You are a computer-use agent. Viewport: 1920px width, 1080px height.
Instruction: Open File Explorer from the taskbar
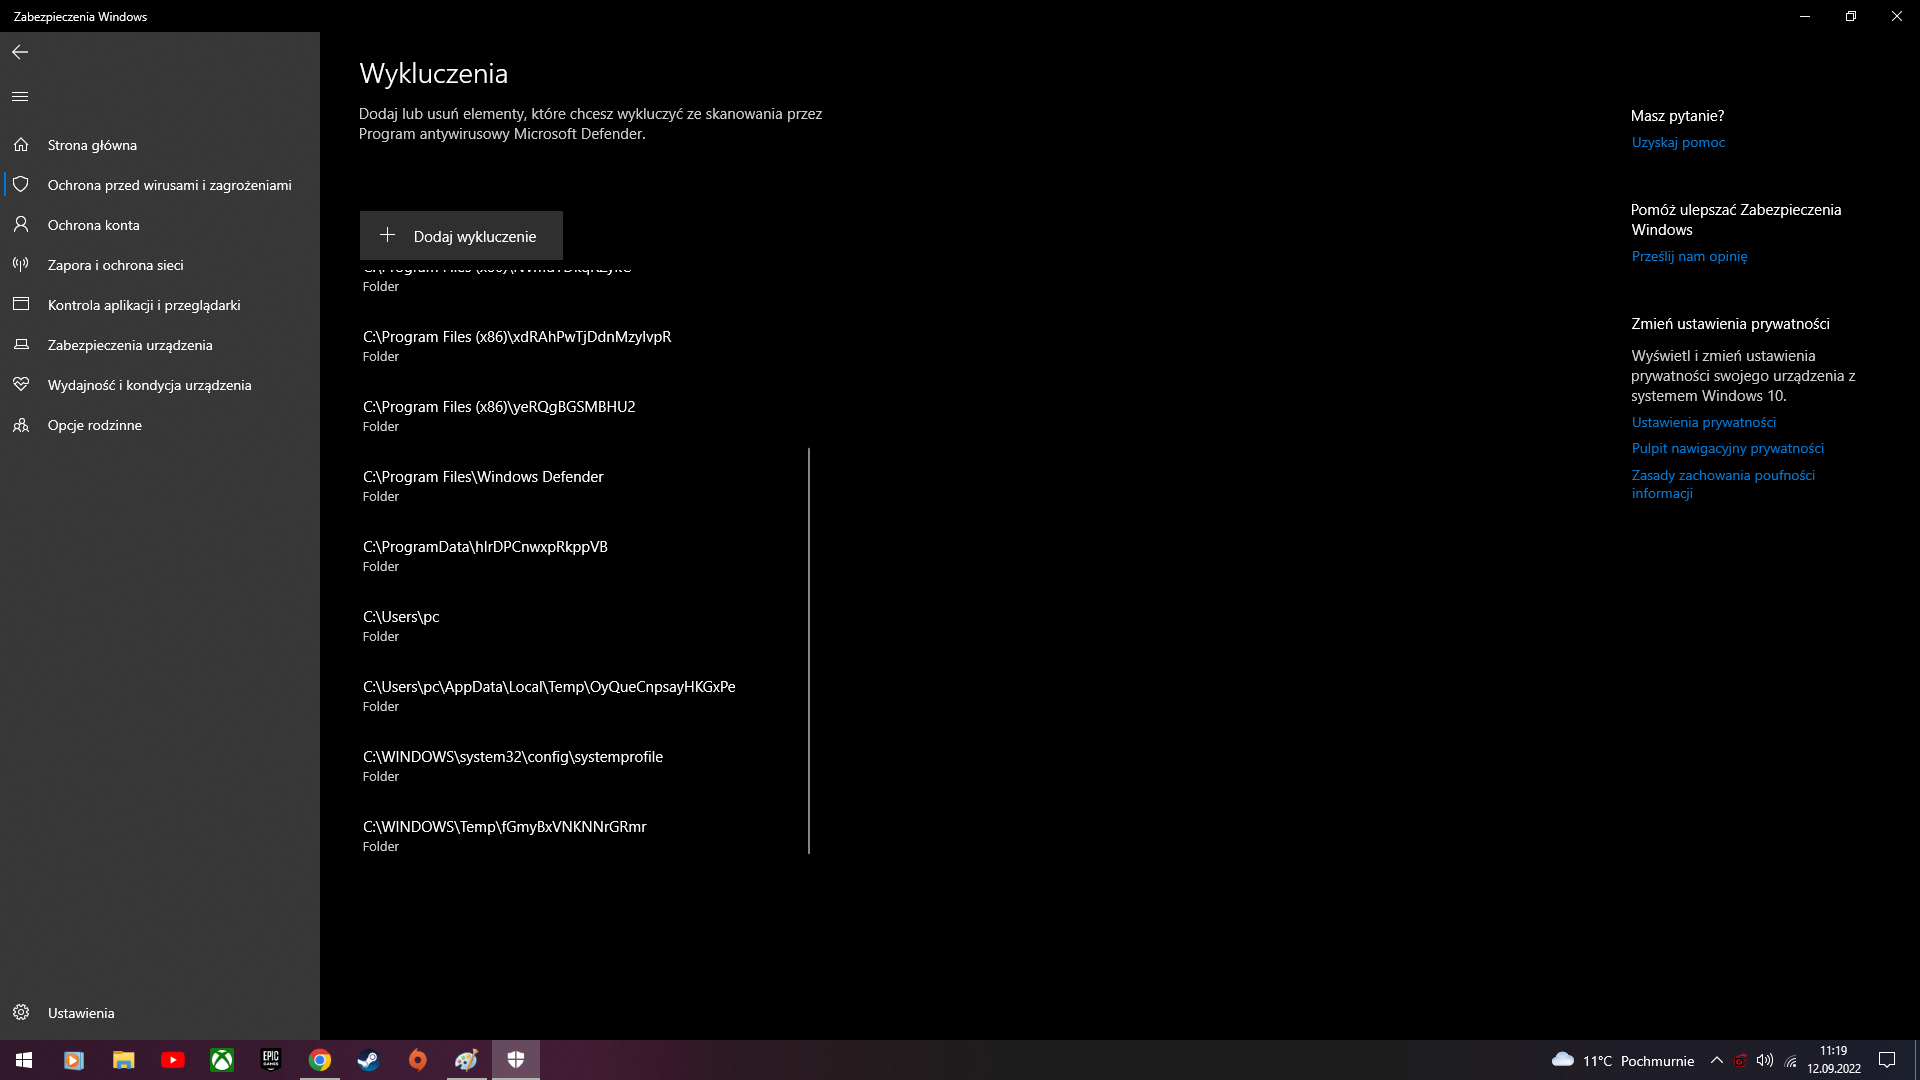123,1060
